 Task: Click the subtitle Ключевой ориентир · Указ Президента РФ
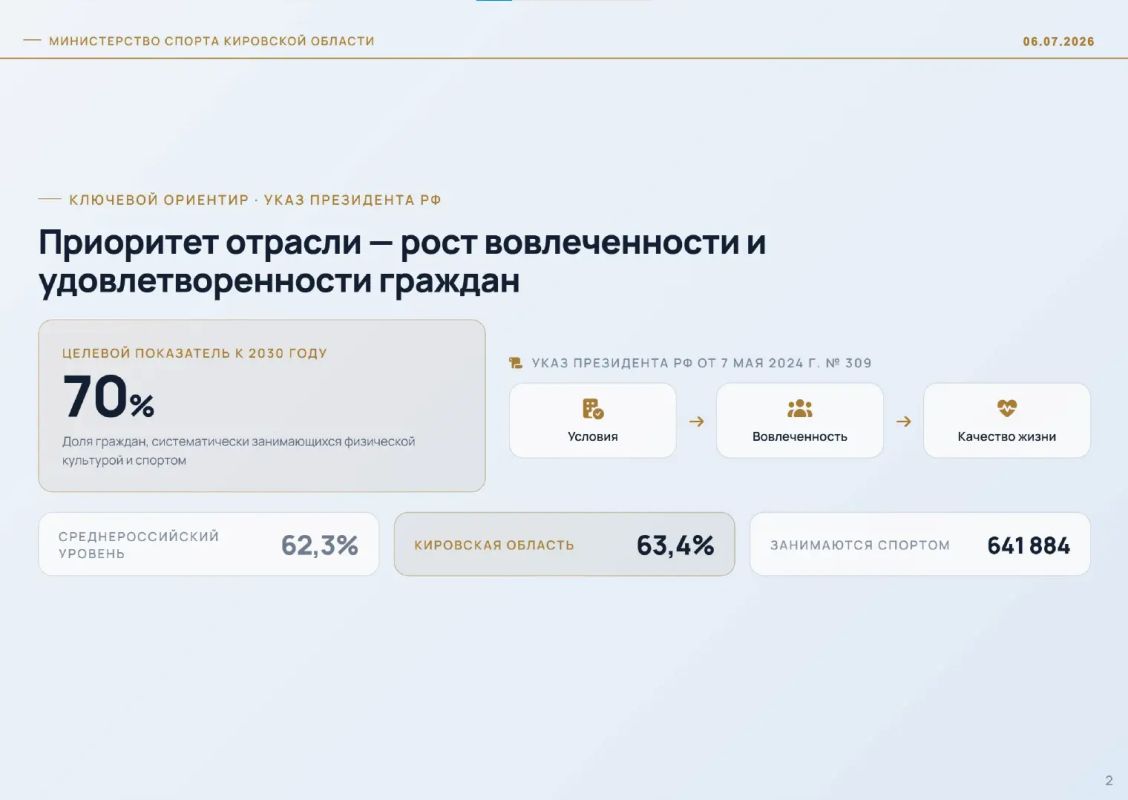(255, 200)
